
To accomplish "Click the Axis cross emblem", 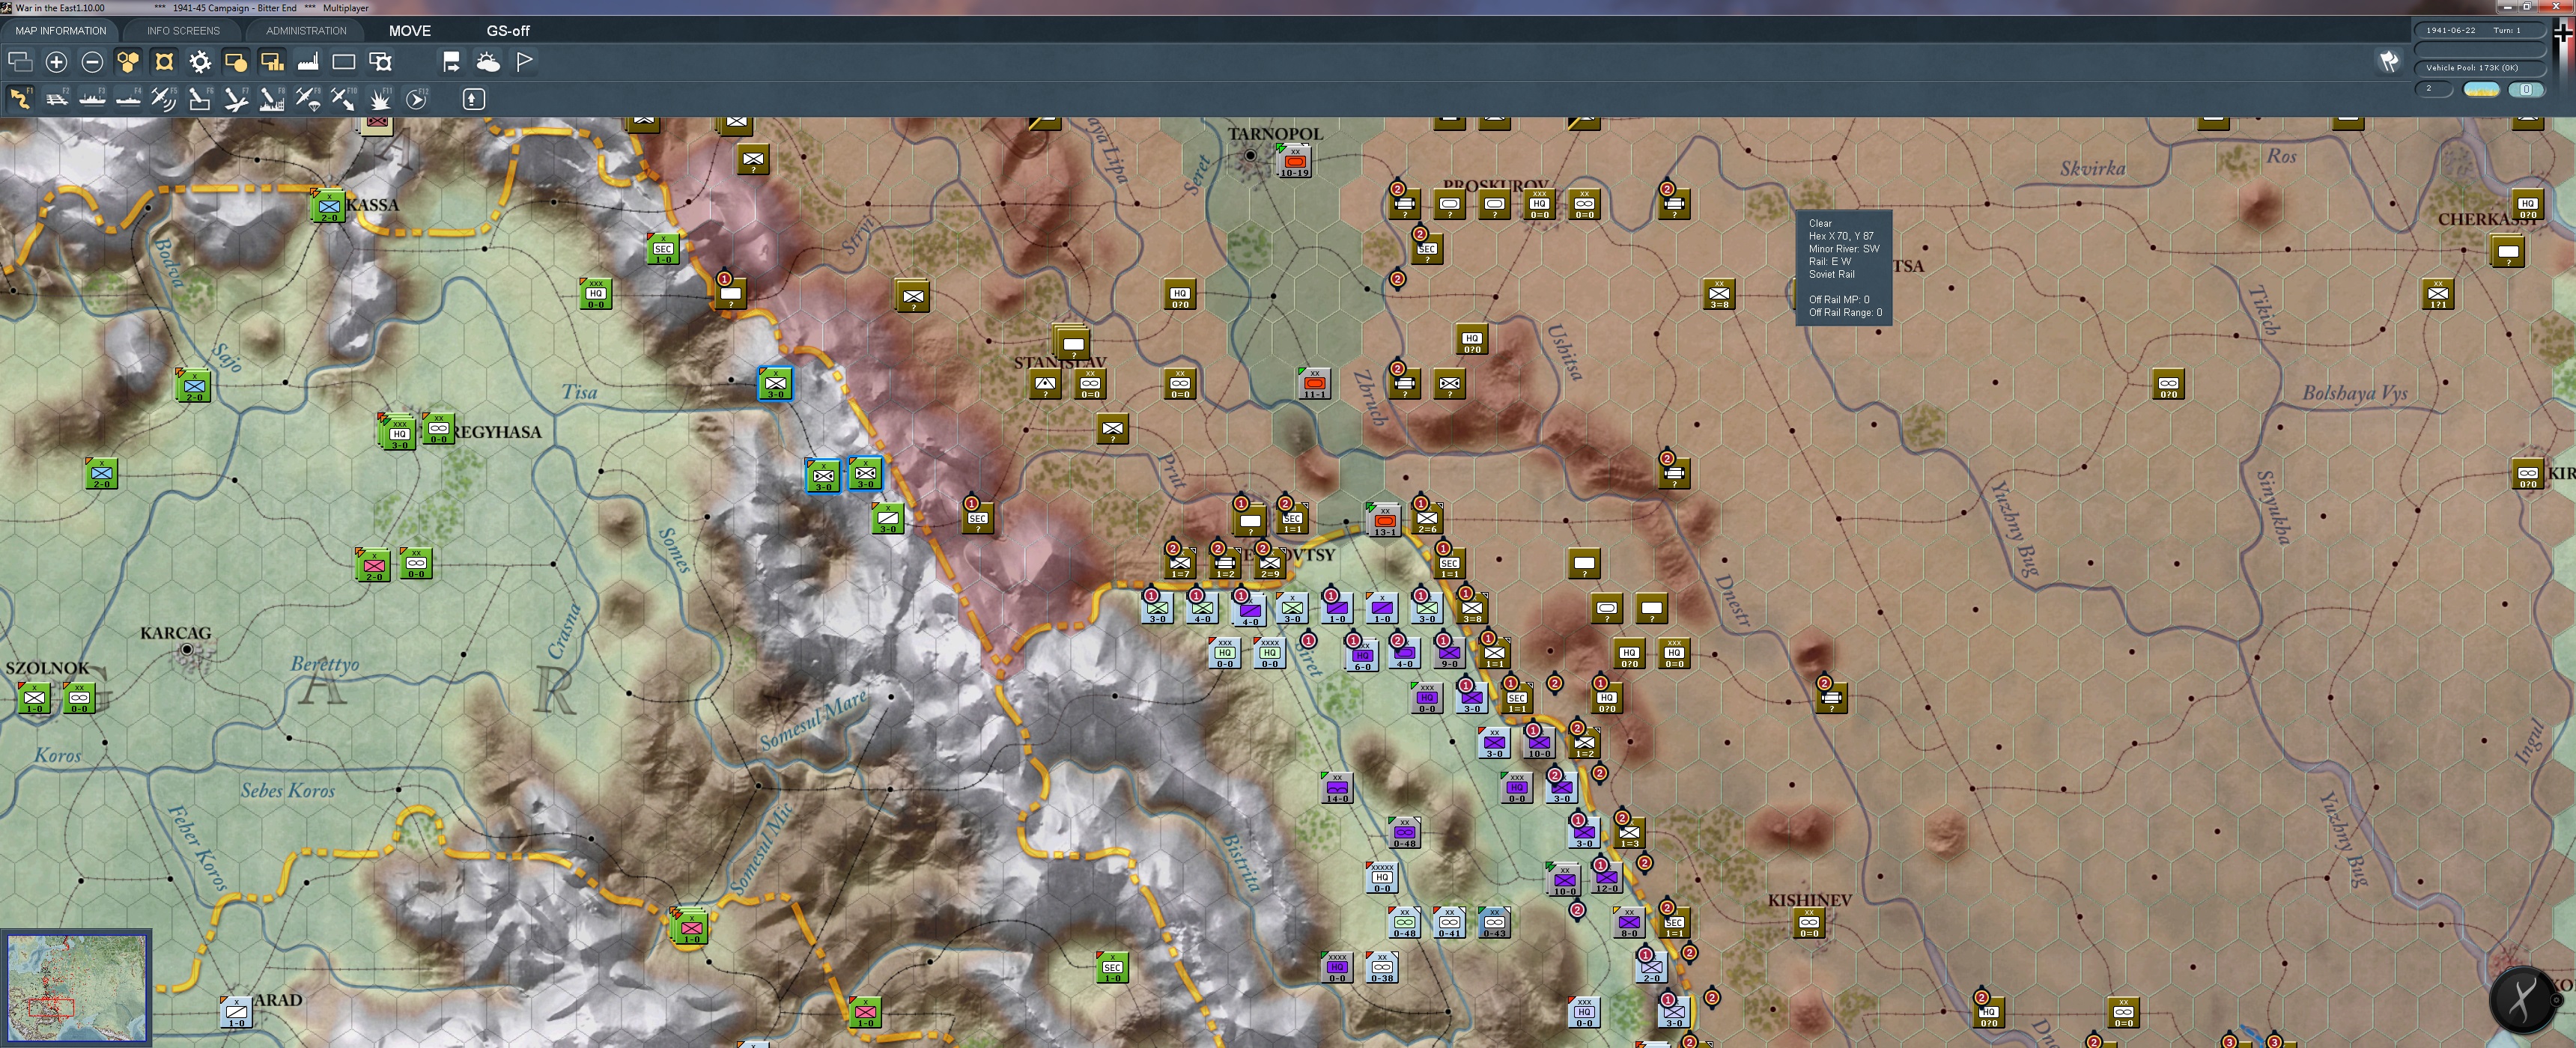I will 2564,33.
